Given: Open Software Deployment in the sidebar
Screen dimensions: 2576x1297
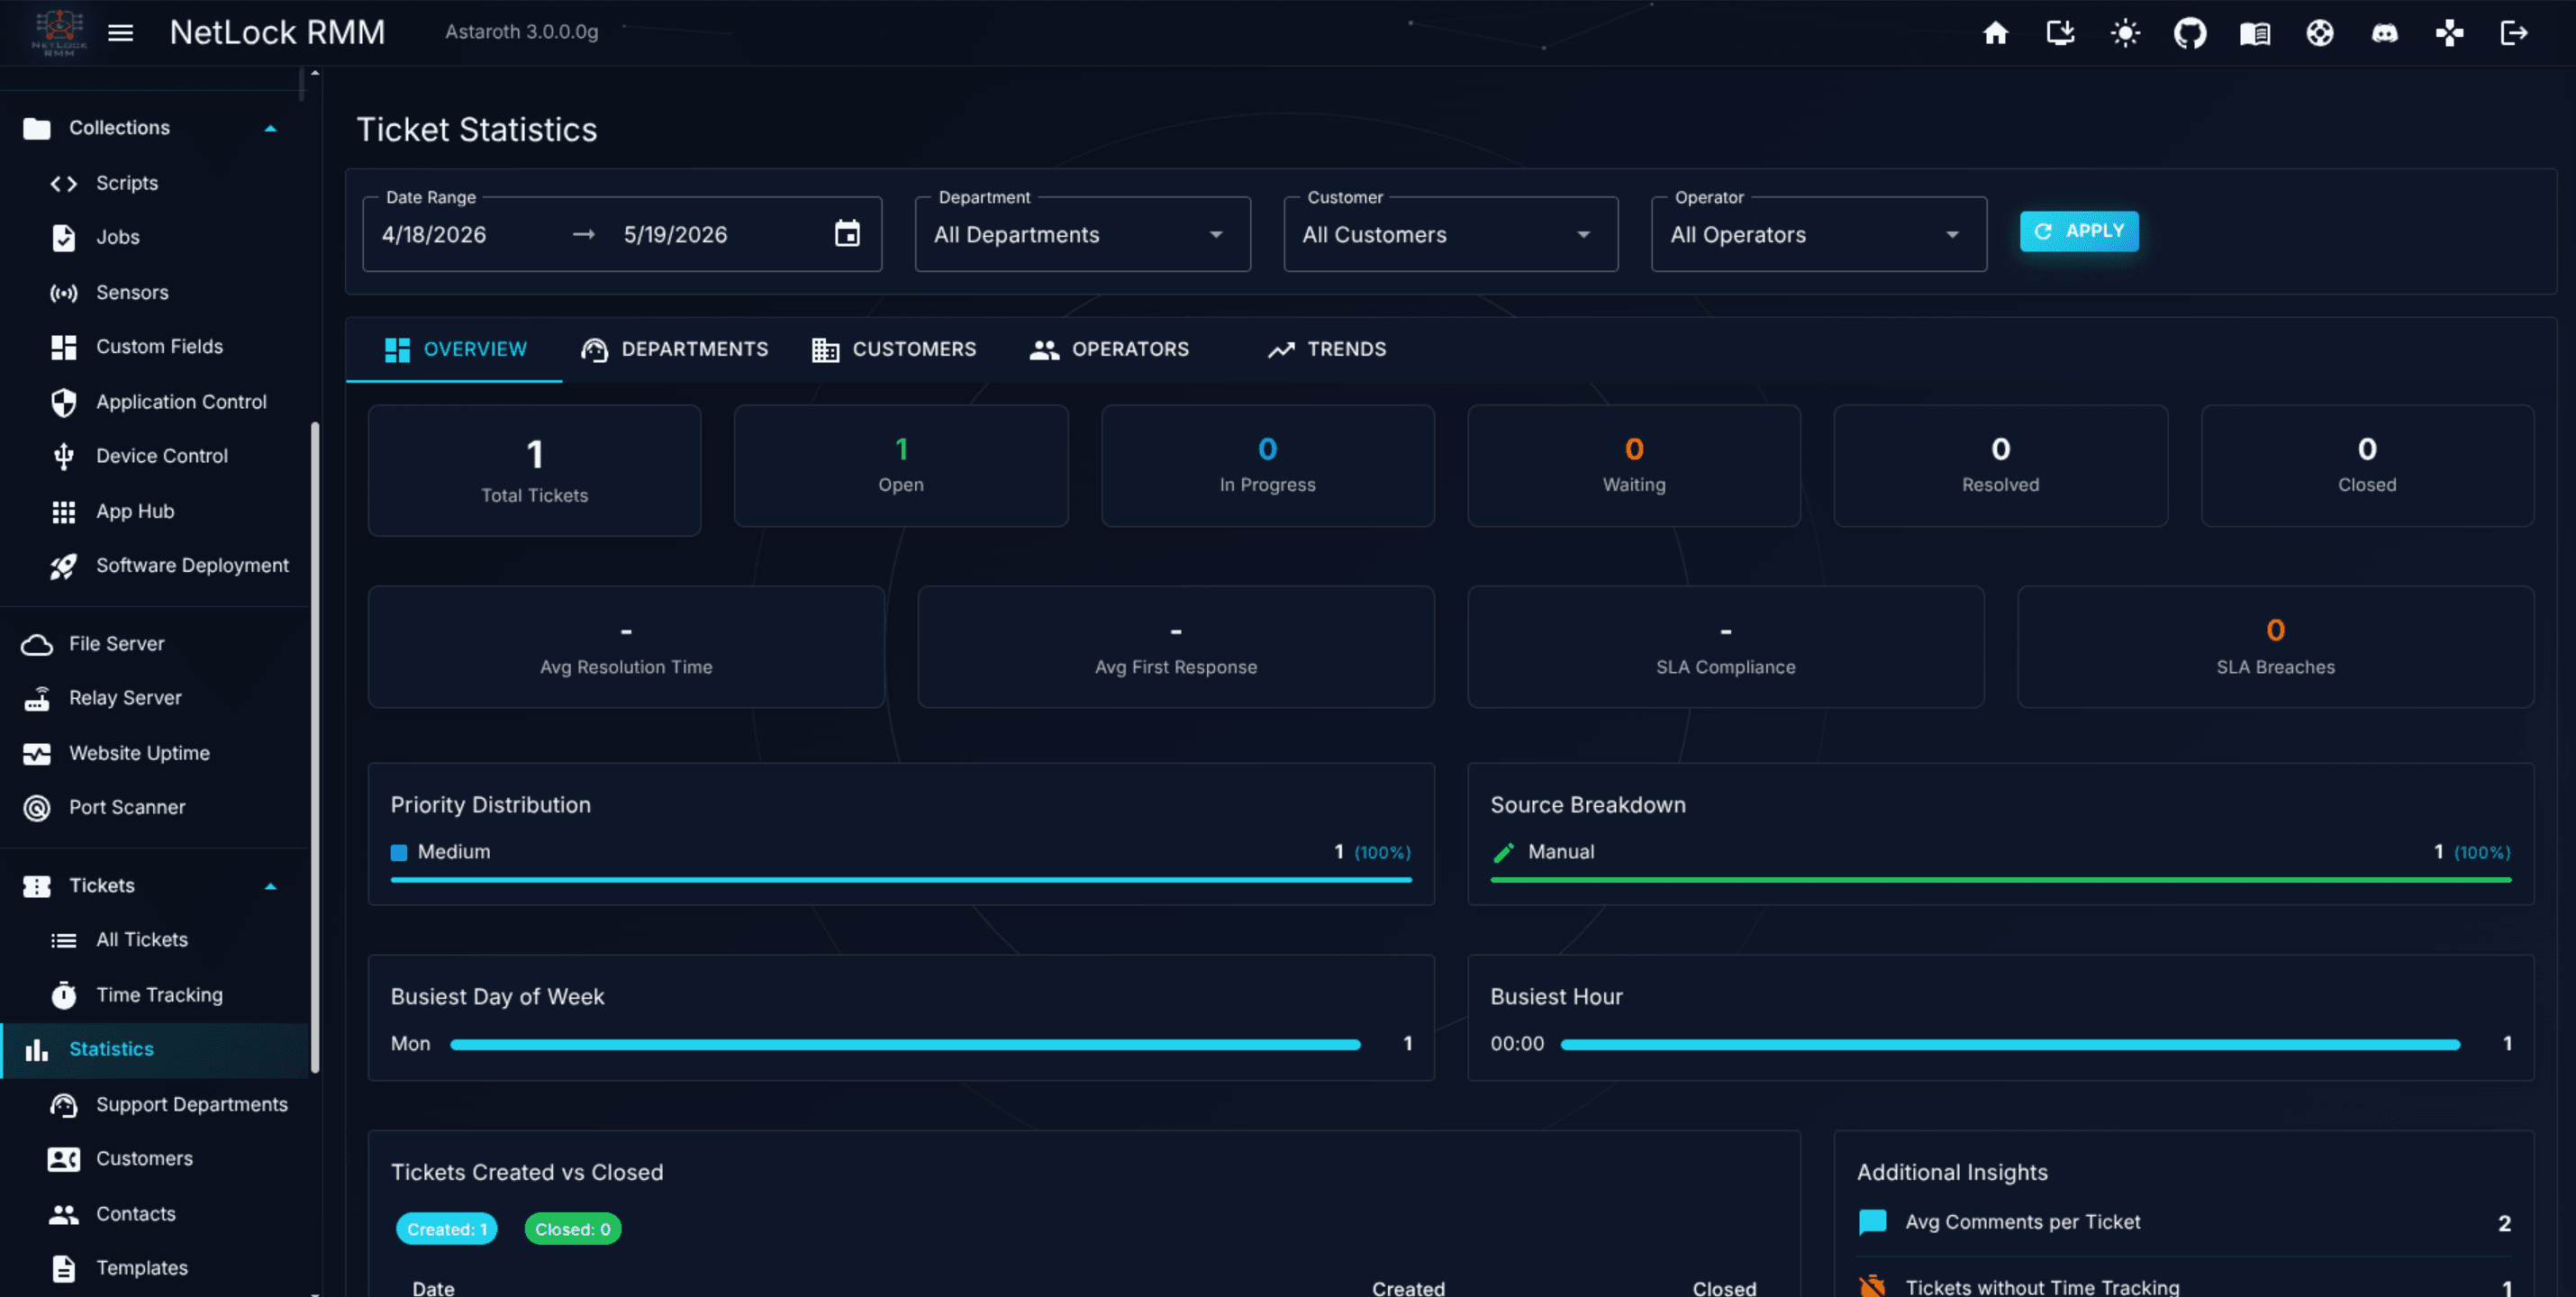Looking at the screenshot, I should [x=155, y=565].
